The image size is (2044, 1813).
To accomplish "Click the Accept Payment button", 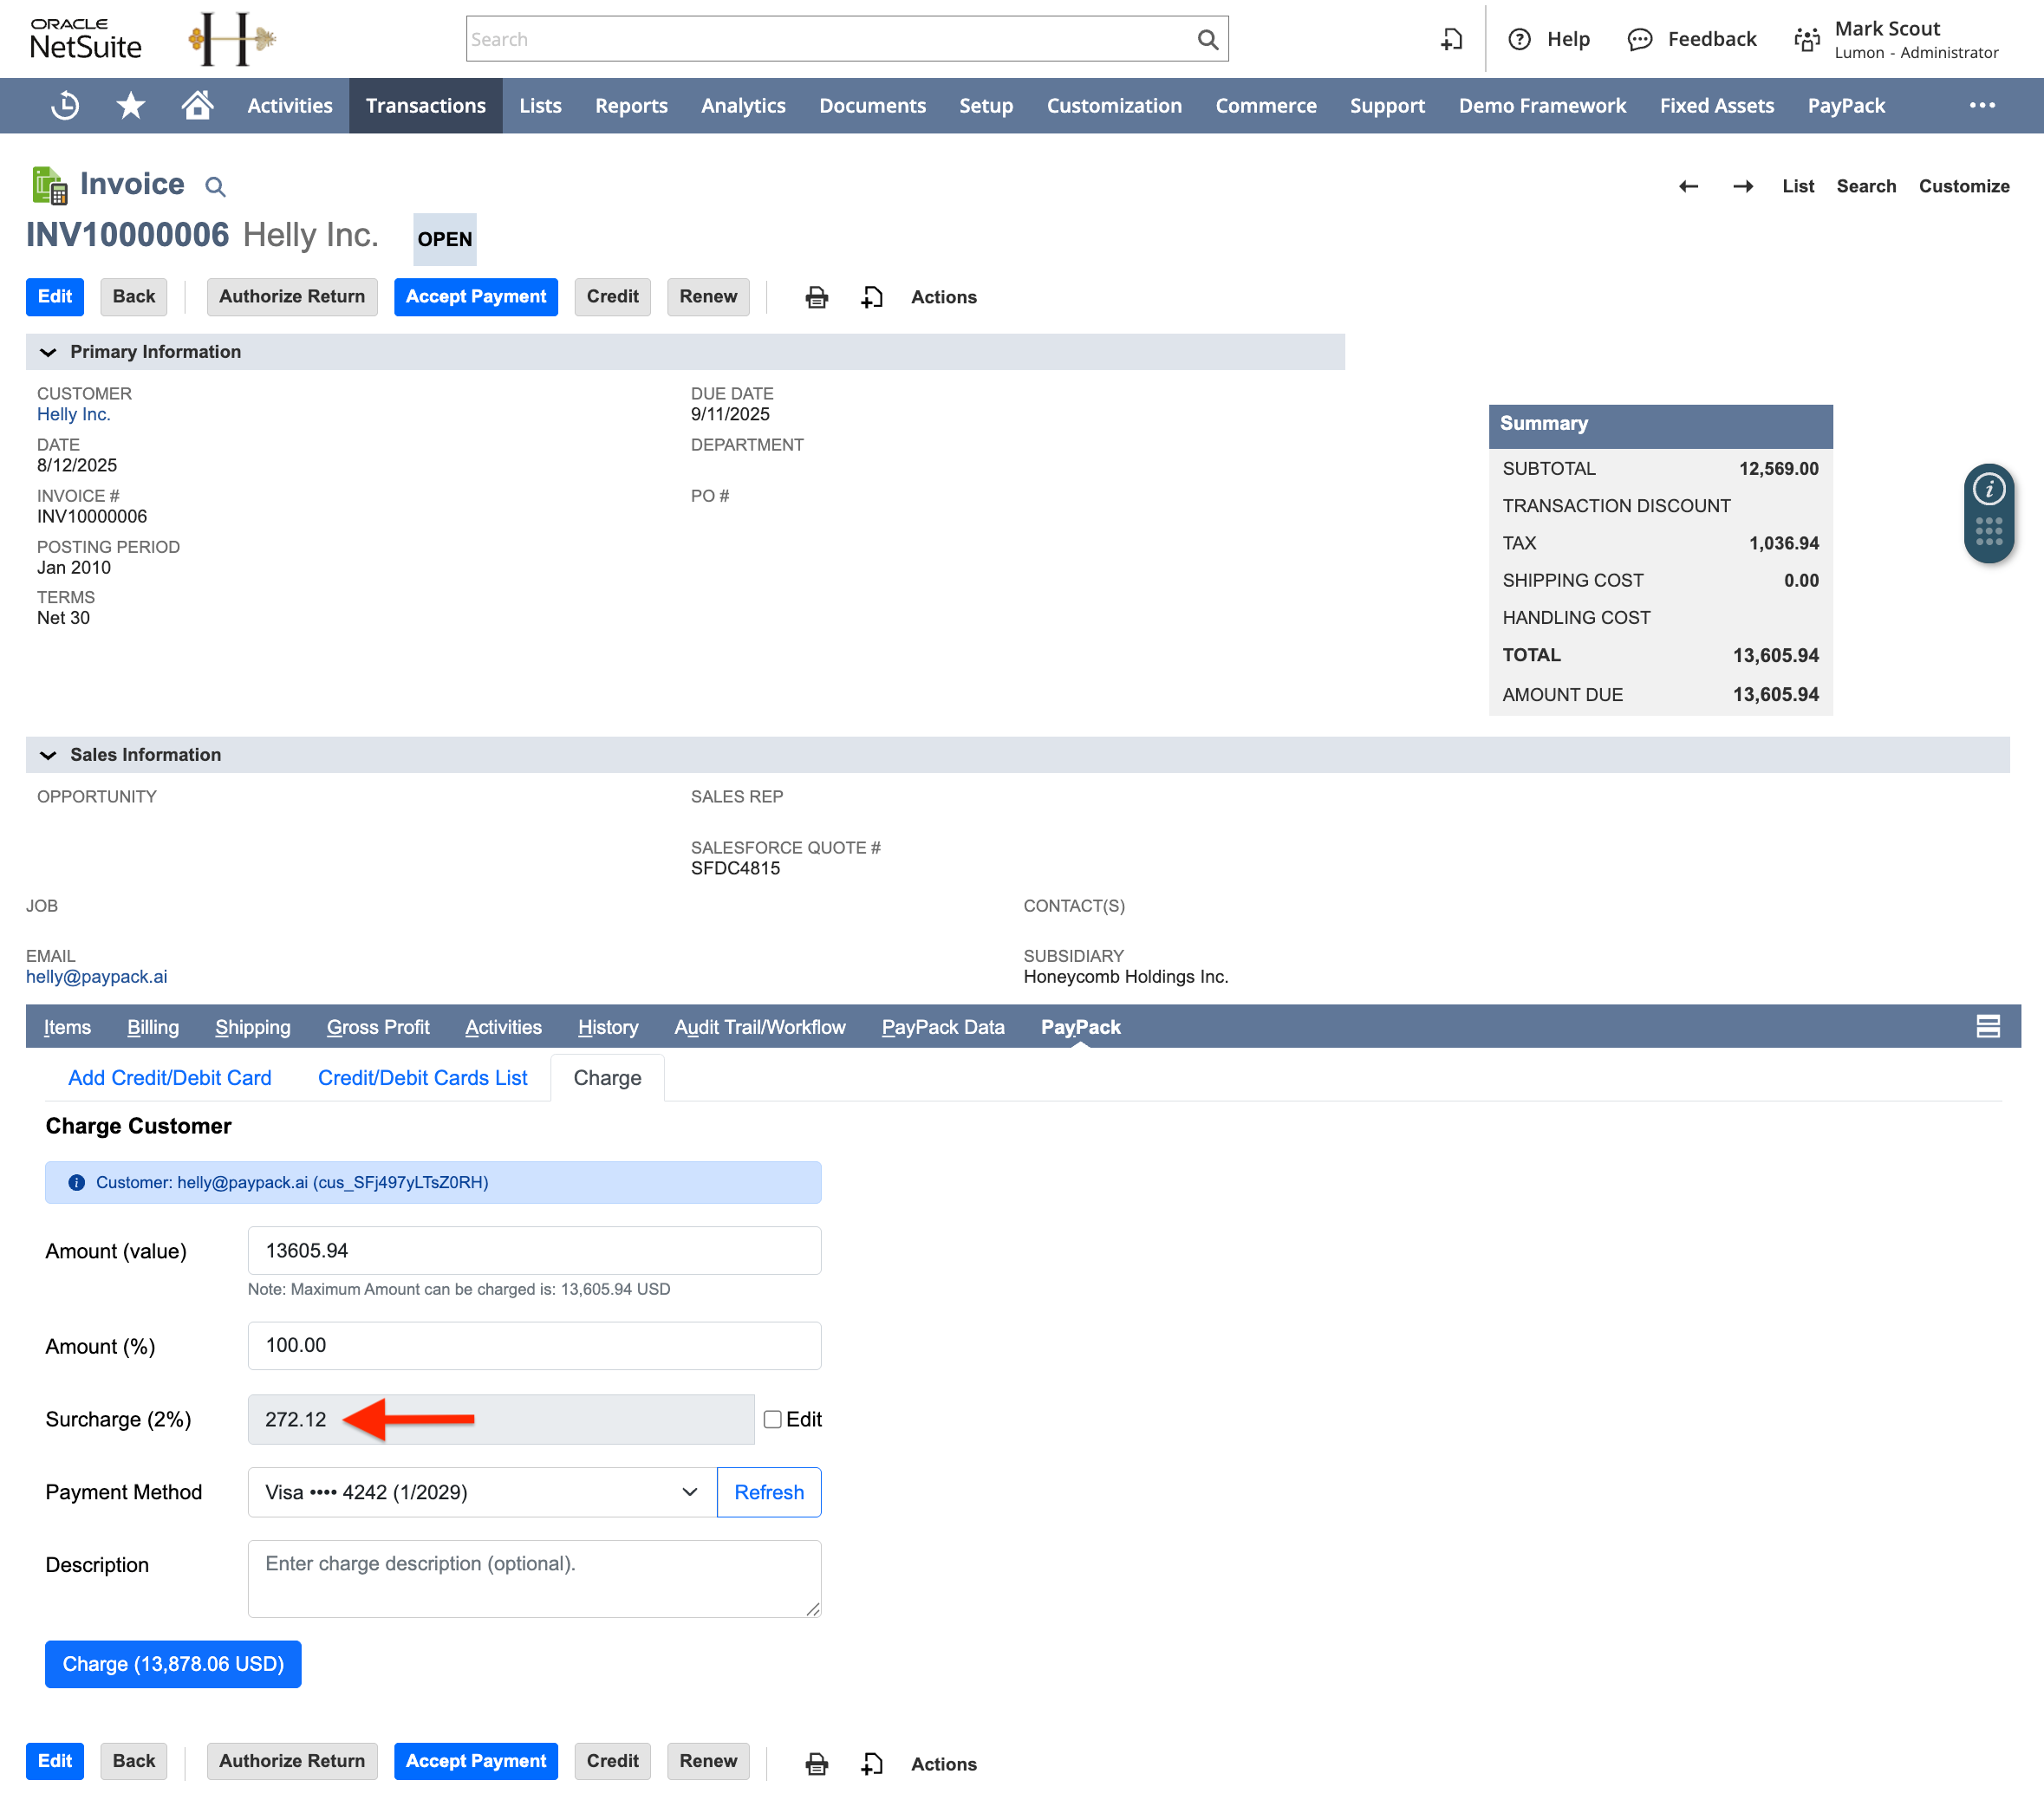I will 476,297.
